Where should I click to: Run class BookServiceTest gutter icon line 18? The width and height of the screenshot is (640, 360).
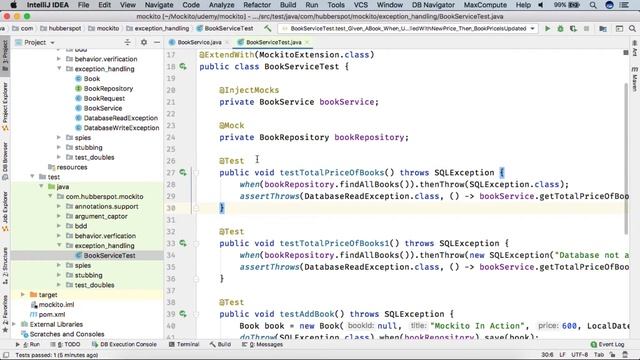tap(182, 66)
